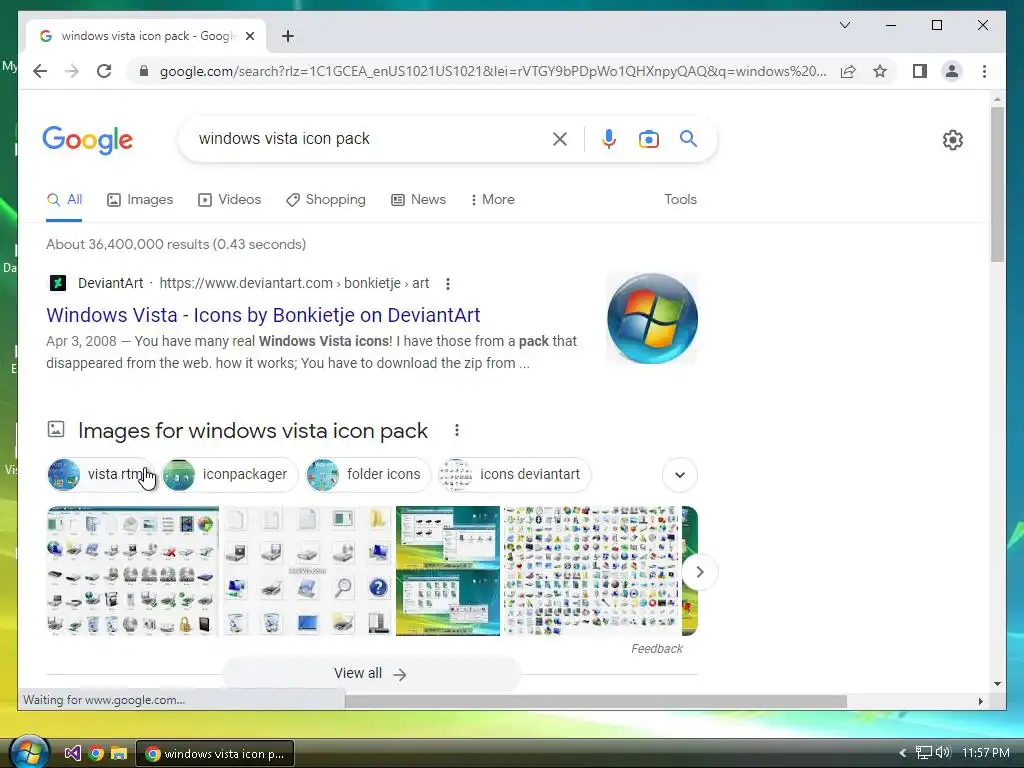The height and width of the screenshot is (768, 1024).
Task: Select the Chrome window taskbar button
Action: [x=215, y=754]
